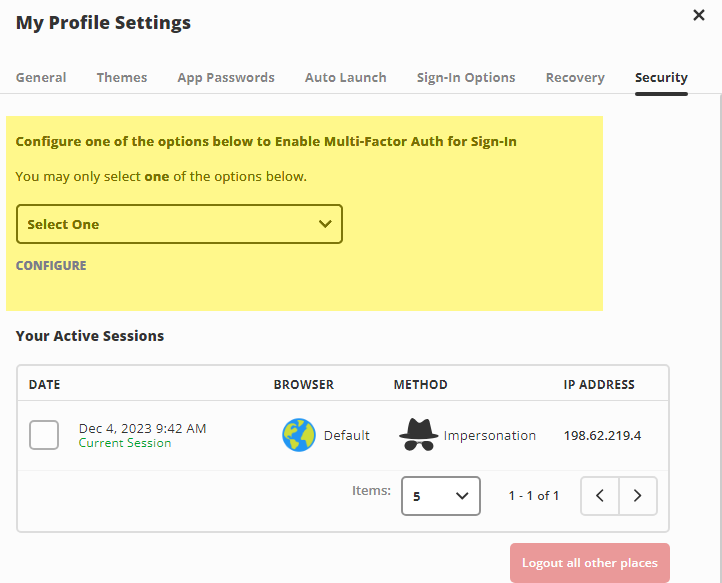Click the CONFIGURE link
This screenshot has height=583, width=722.
click(x=51, y=266)
